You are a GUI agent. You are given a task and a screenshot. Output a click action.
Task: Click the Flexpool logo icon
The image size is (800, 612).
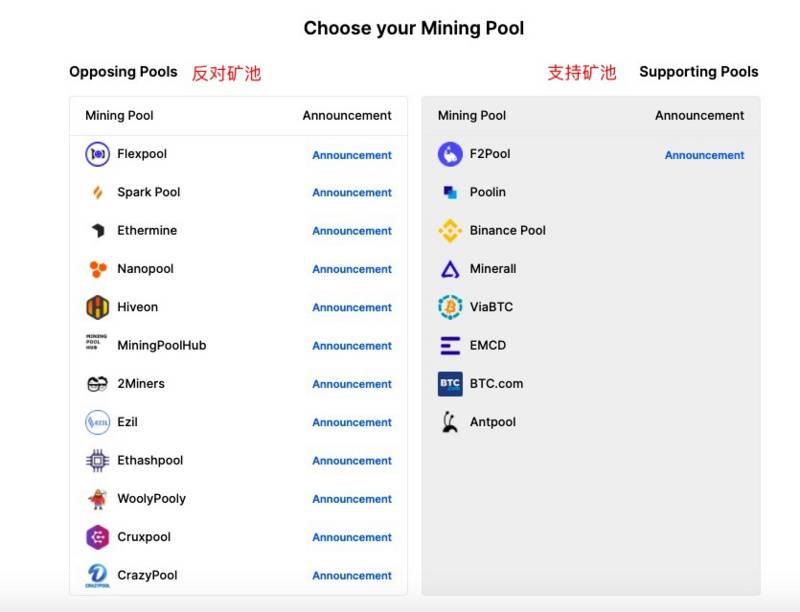(97, 154)
